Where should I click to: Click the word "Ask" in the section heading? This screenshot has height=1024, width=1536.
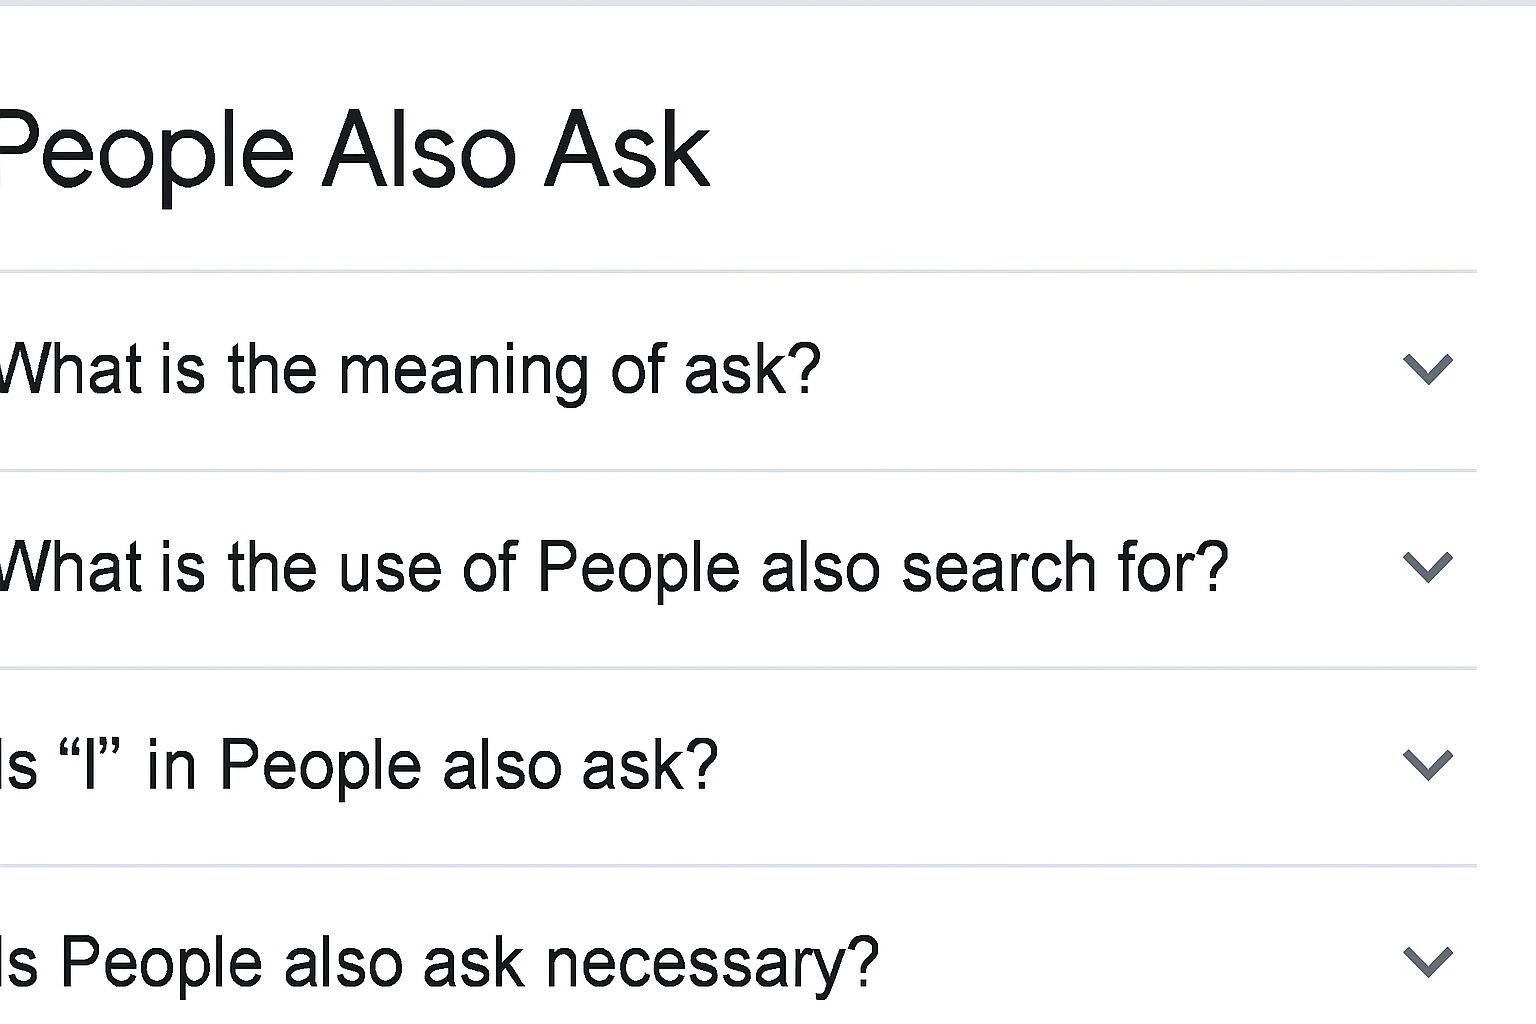coord(626,152)
